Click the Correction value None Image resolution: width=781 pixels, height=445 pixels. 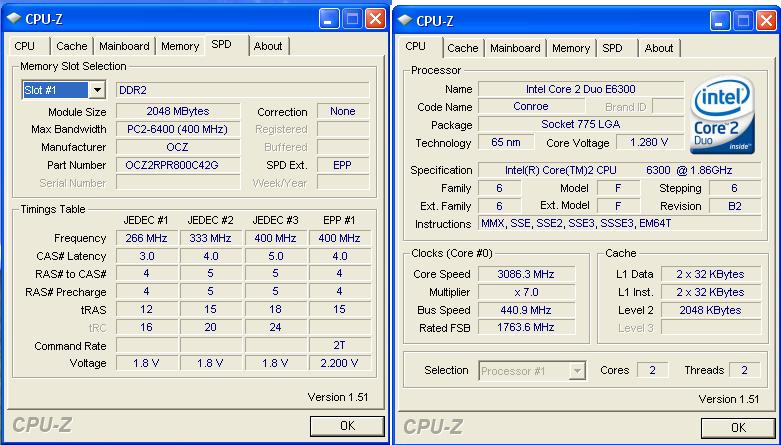(343, 111)
